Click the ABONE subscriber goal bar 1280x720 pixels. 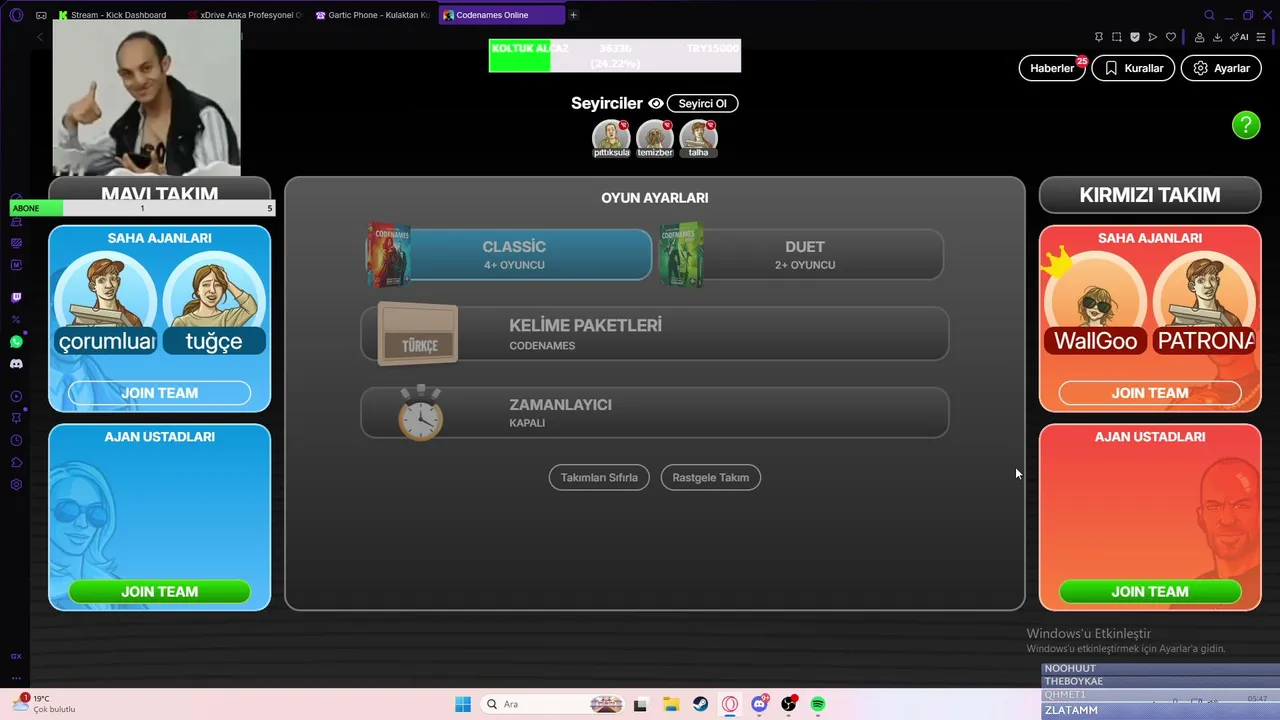pyautogui.click(x=142, y=208)
